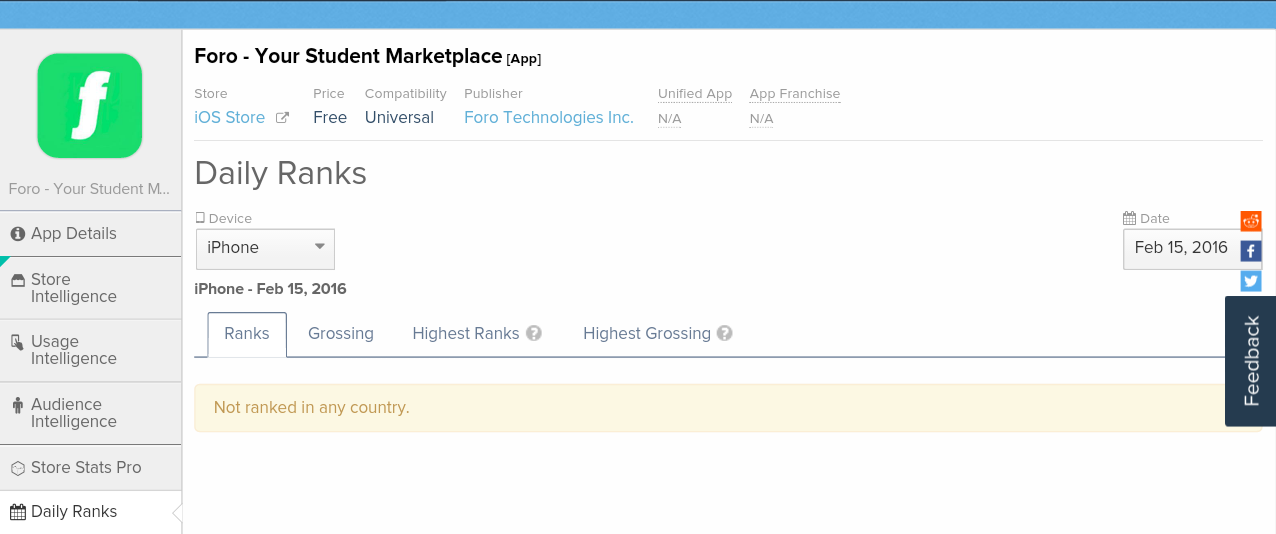This screenshot has height=534, width=1276.
Task: Click the Highest Grossing help question icon
Action: pos(725,334)
